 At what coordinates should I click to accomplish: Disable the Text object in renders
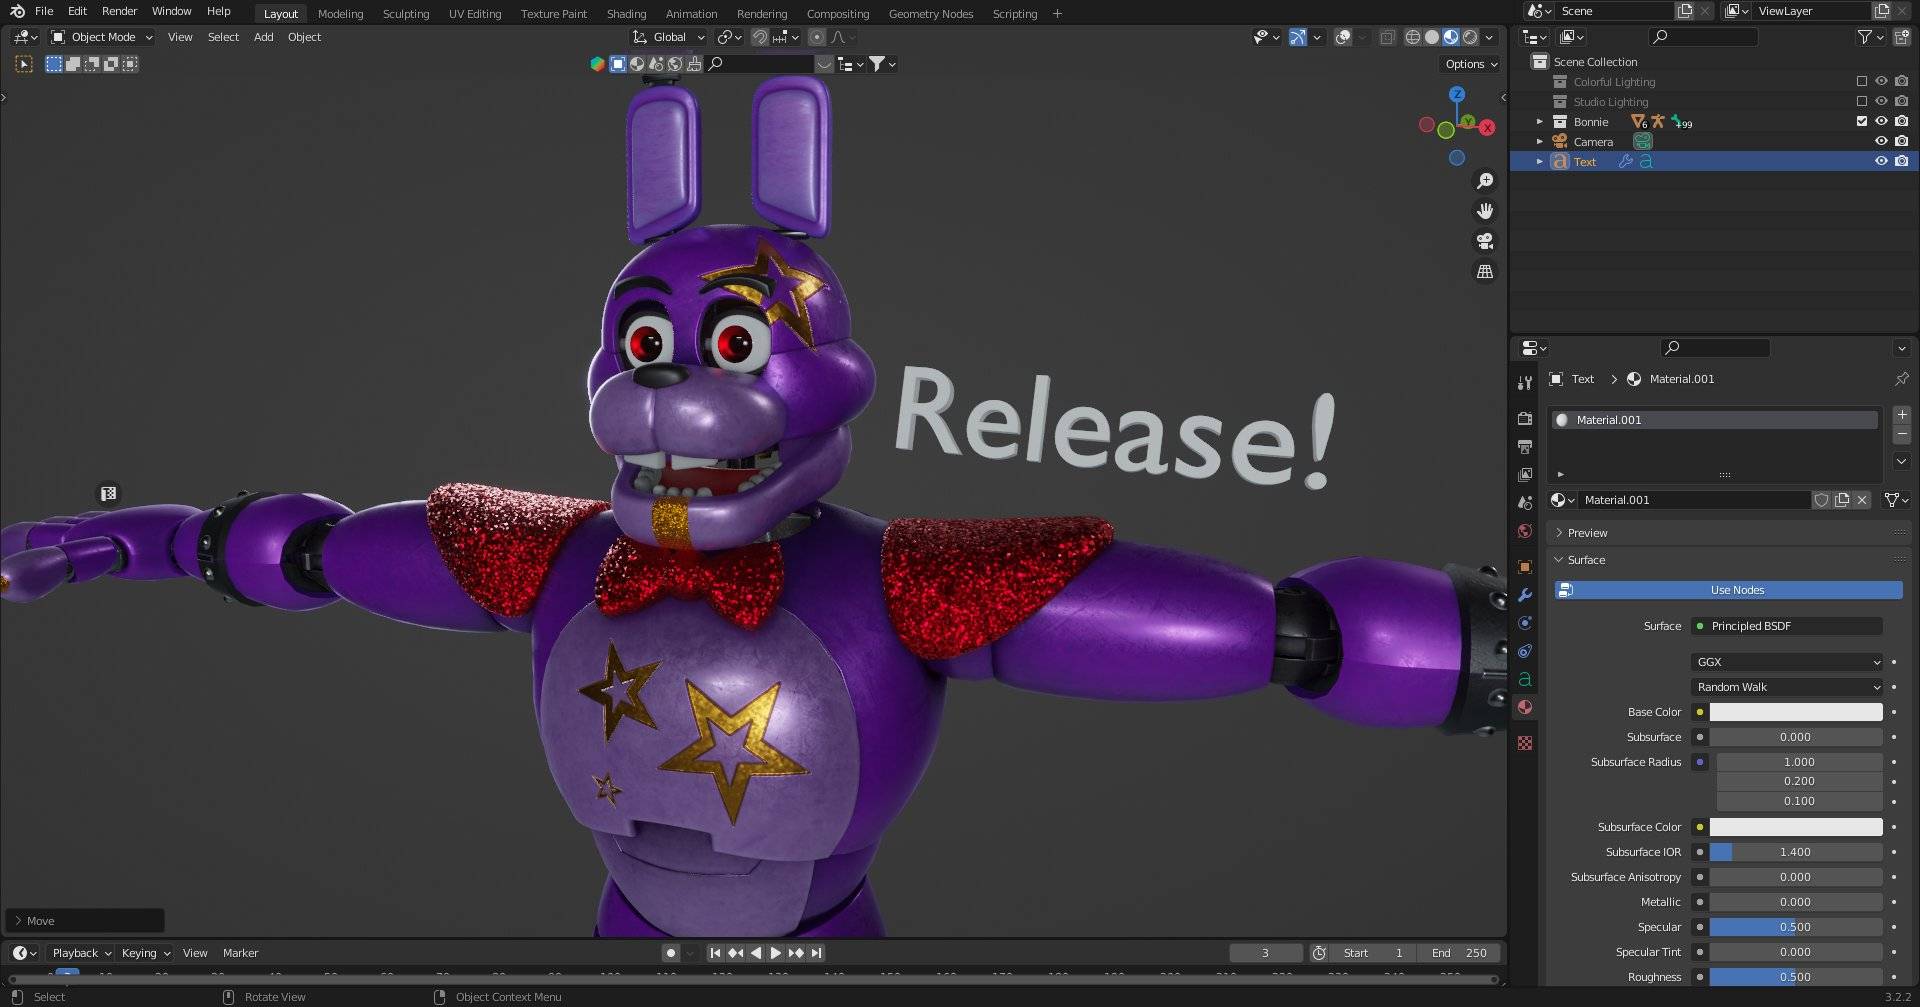1901,161
